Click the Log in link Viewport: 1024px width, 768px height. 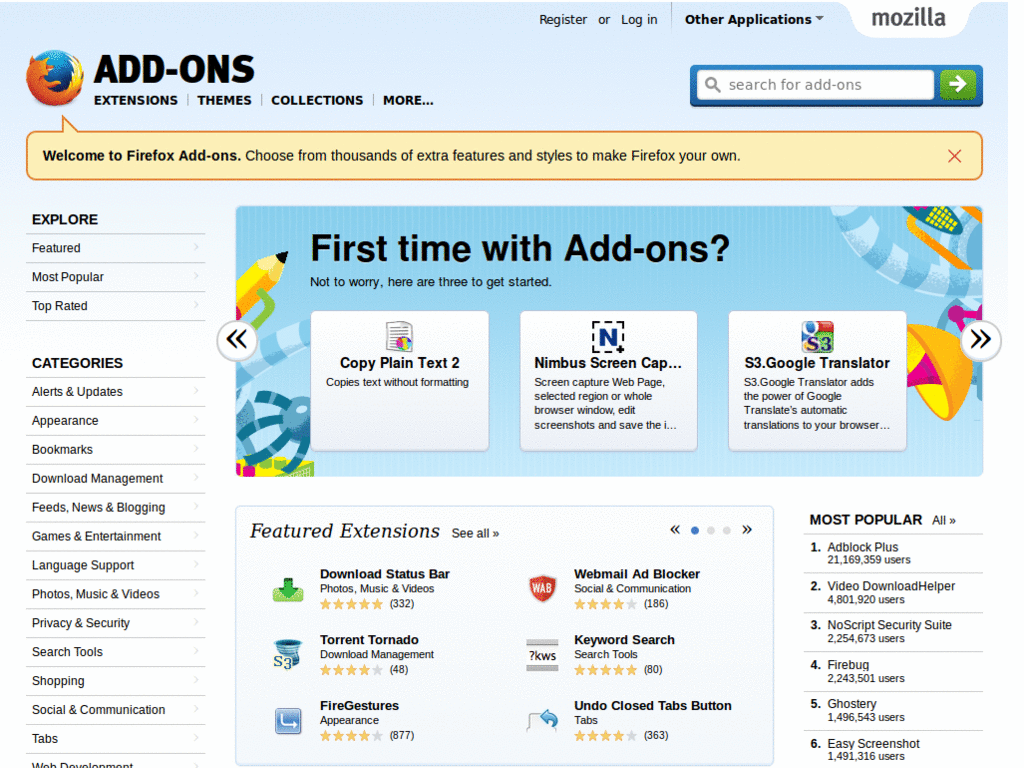click(639, 20)
